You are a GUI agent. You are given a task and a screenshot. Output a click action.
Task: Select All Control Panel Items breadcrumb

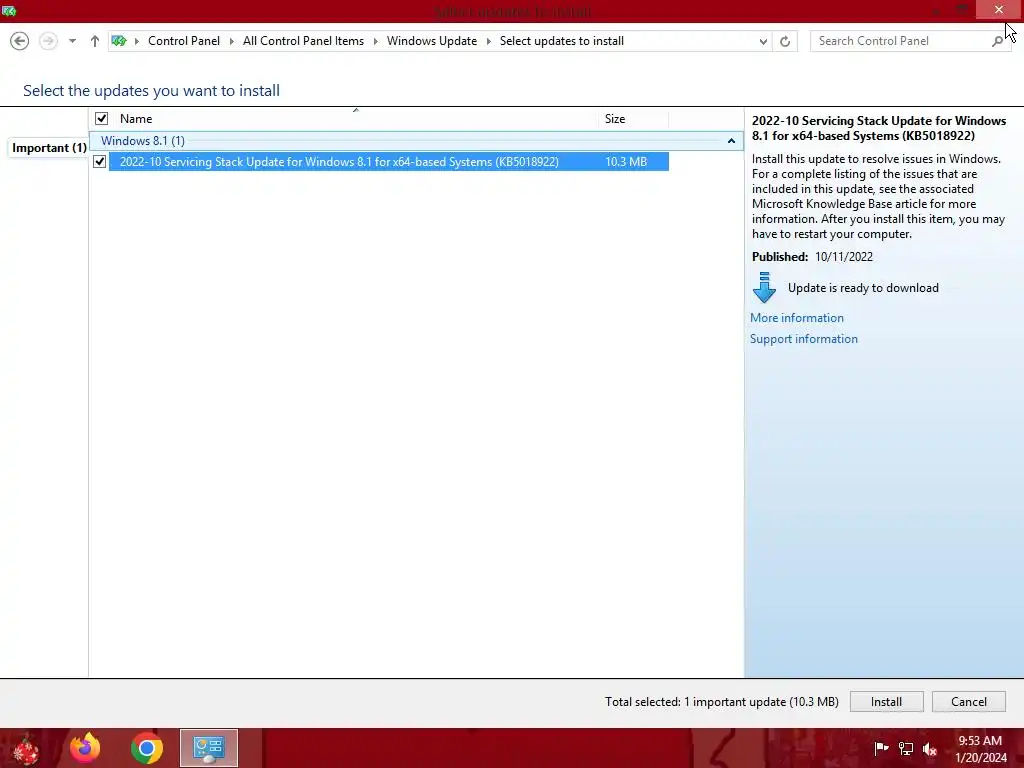point(303,41)
